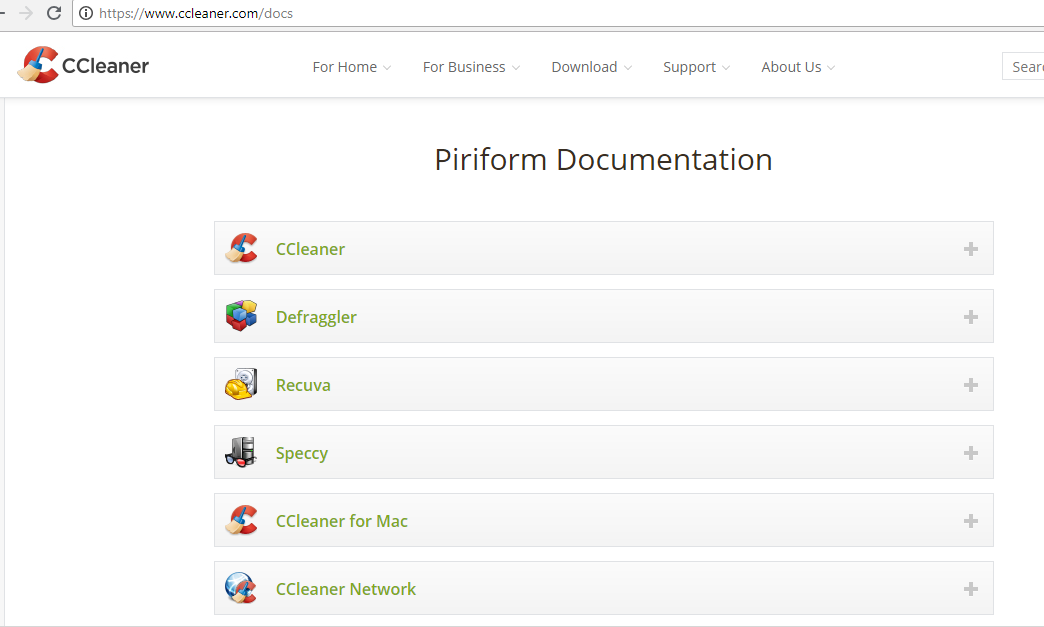View site information icon in address bar
This screenshot has height=627, width=1044.
(86, 13)
